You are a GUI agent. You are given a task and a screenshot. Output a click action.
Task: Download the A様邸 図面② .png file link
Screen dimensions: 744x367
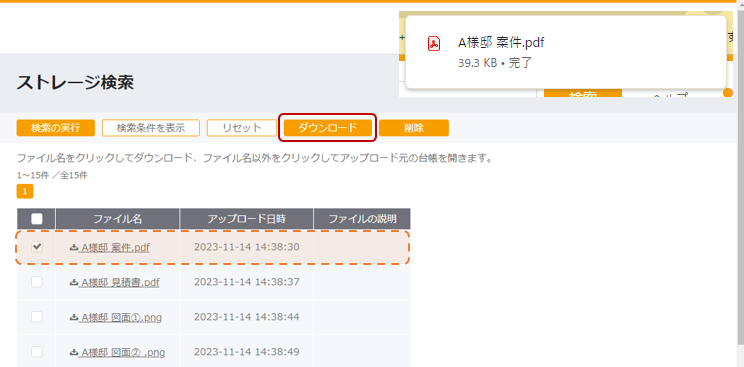[122, 352]
